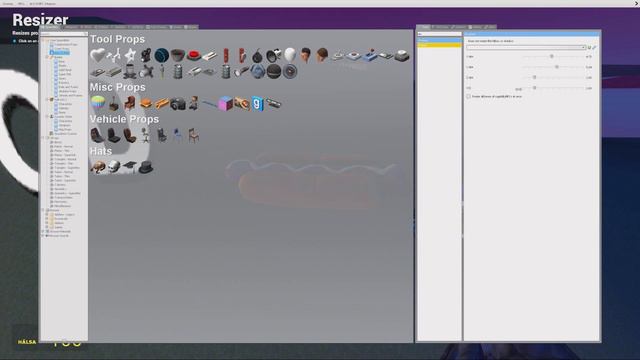Adjust the XYZ slider handle

534,88
